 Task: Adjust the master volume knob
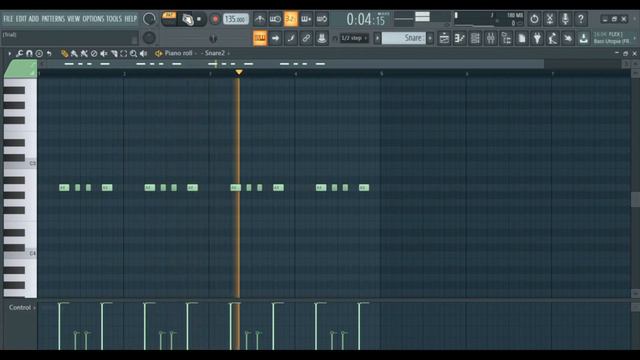click(x=149, y=19)
